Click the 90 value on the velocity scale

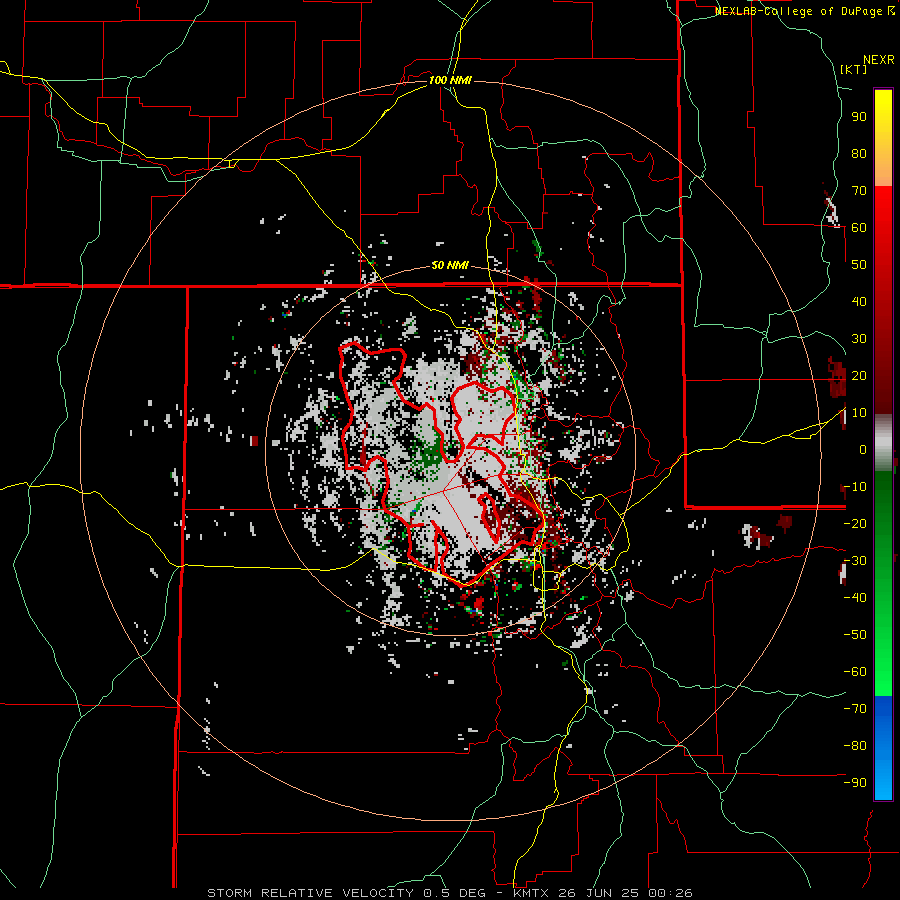pyautogui.click(x=859, y=117)
